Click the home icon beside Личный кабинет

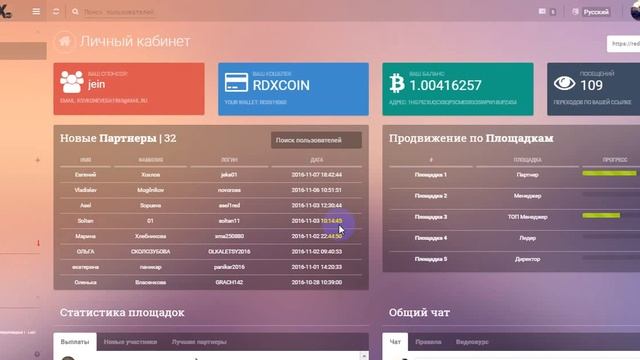pyautogui.click(x=65, y=41)
